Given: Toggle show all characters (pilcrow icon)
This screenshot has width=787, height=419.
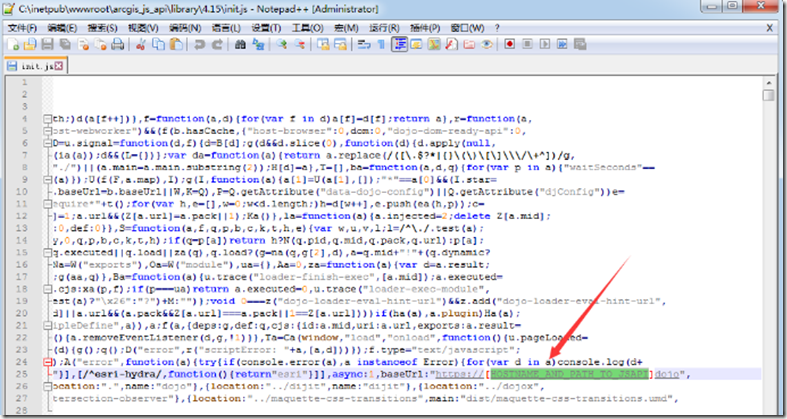Looking at the screenshot, I should point(381,44).
